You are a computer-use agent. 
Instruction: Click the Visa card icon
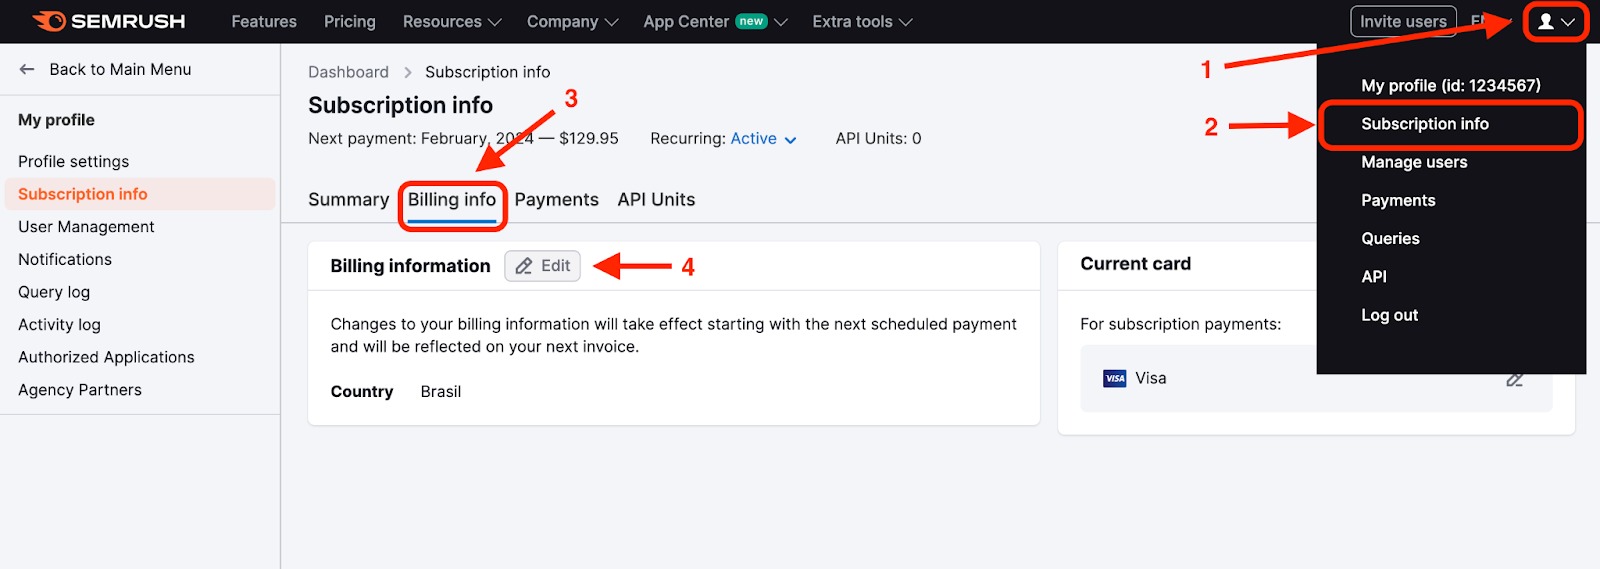[1114, 378]
